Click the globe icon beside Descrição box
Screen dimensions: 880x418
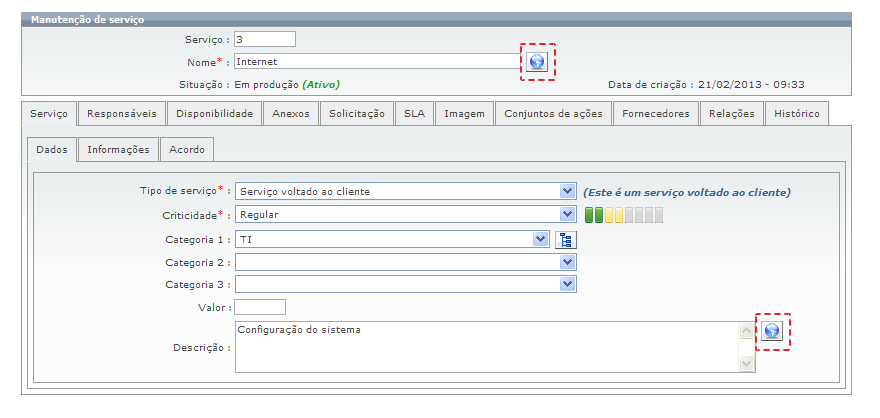(772, 332)
